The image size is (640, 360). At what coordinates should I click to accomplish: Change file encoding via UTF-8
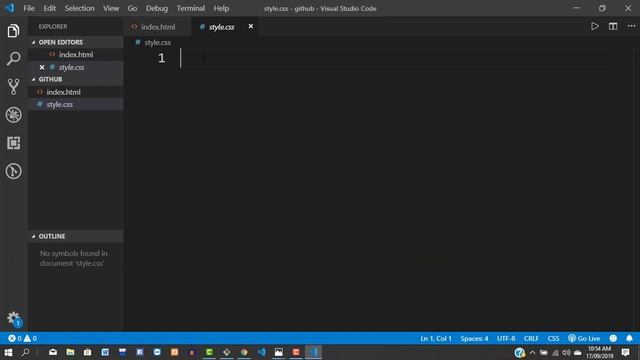(506, 338)
